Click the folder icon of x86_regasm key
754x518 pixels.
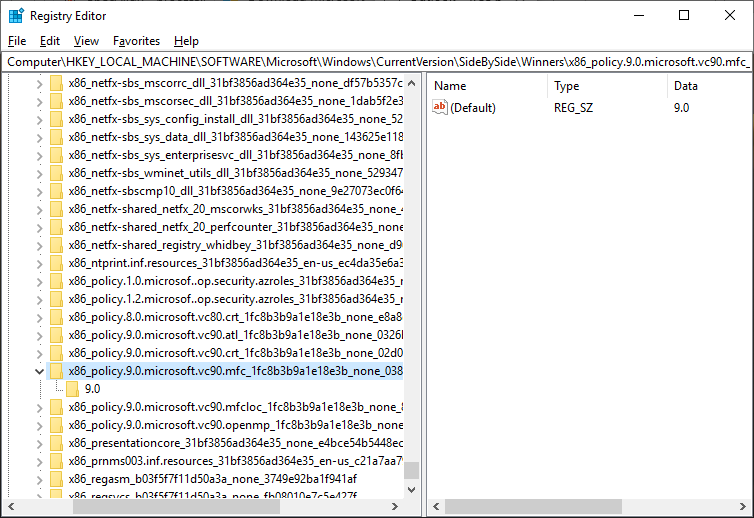click(56, 479)
